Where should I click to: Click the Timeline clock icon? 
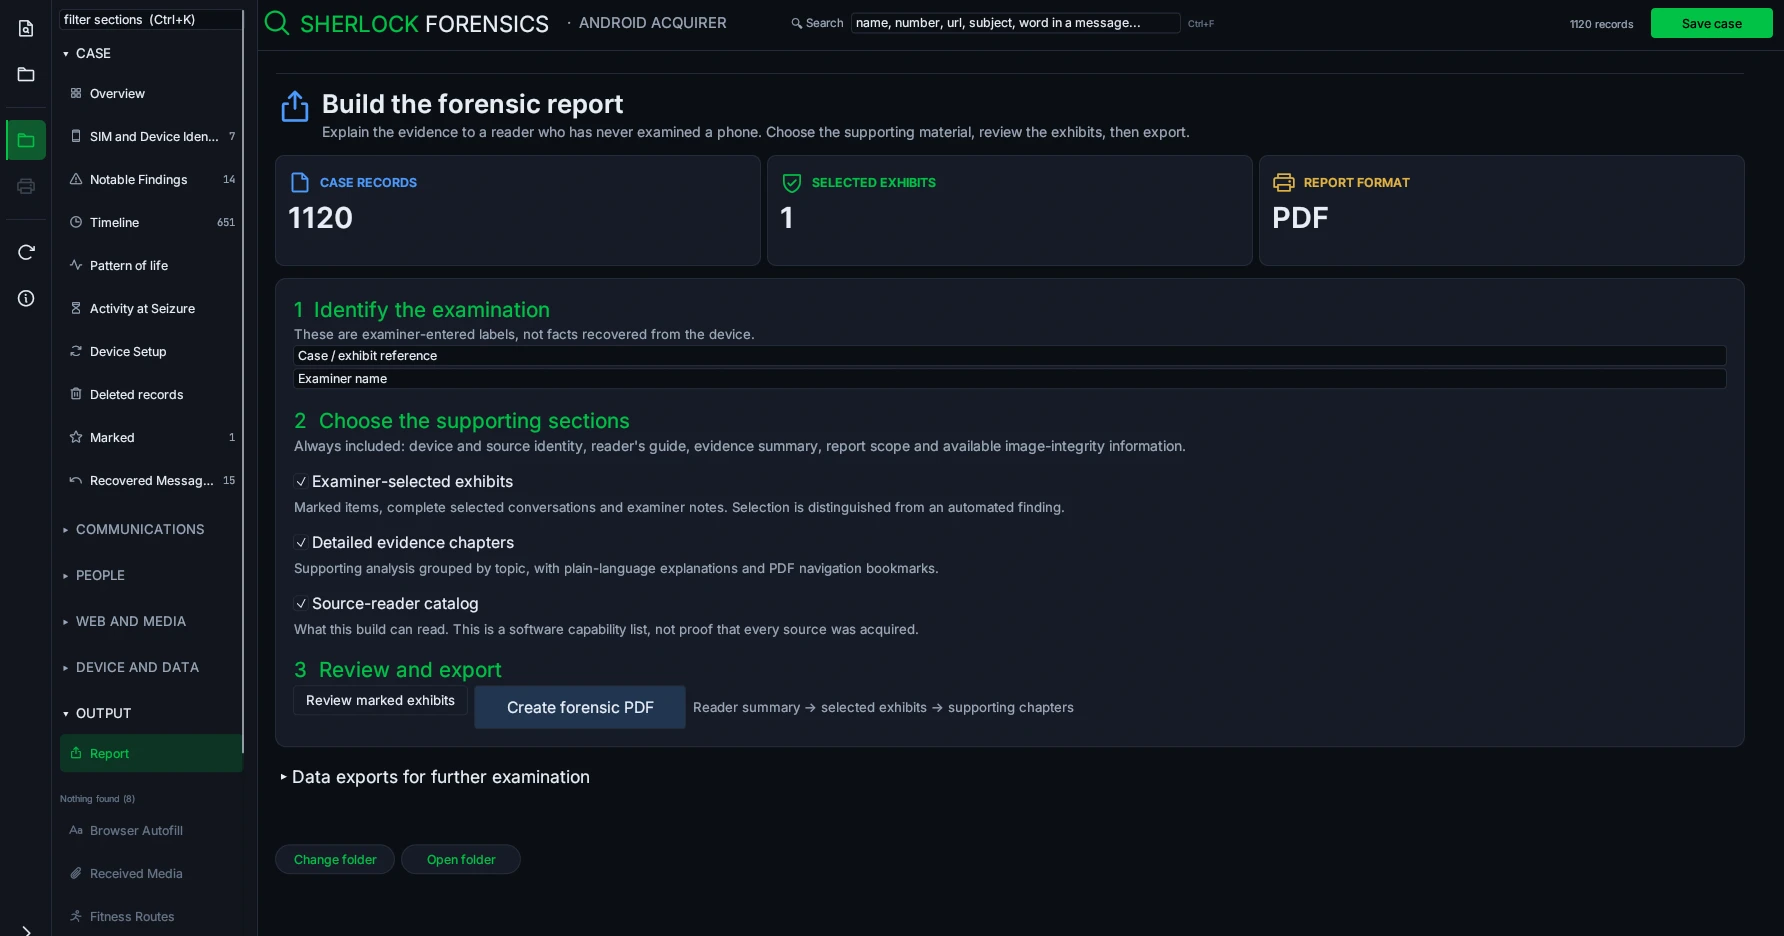click(76, 222)
